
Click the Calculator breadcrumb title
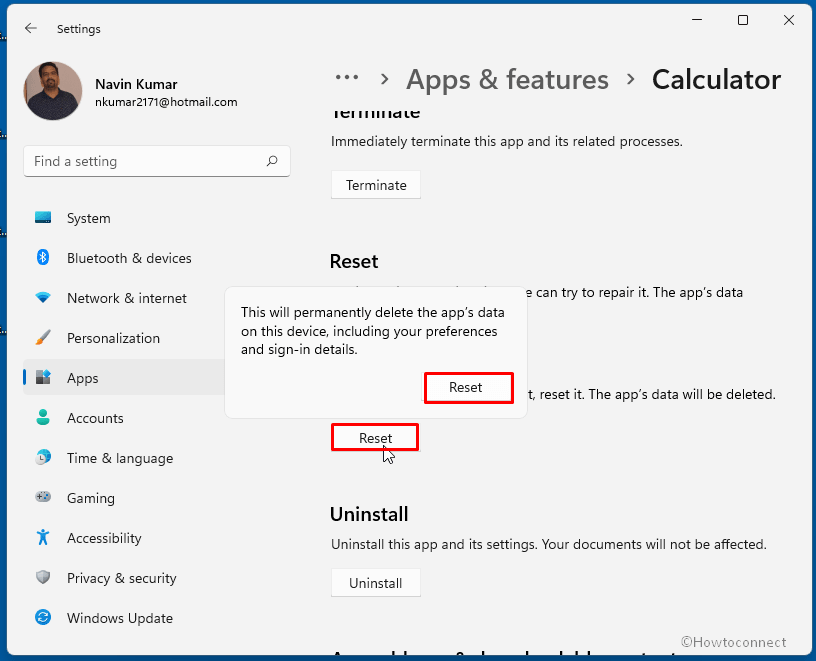pos(716,80)
